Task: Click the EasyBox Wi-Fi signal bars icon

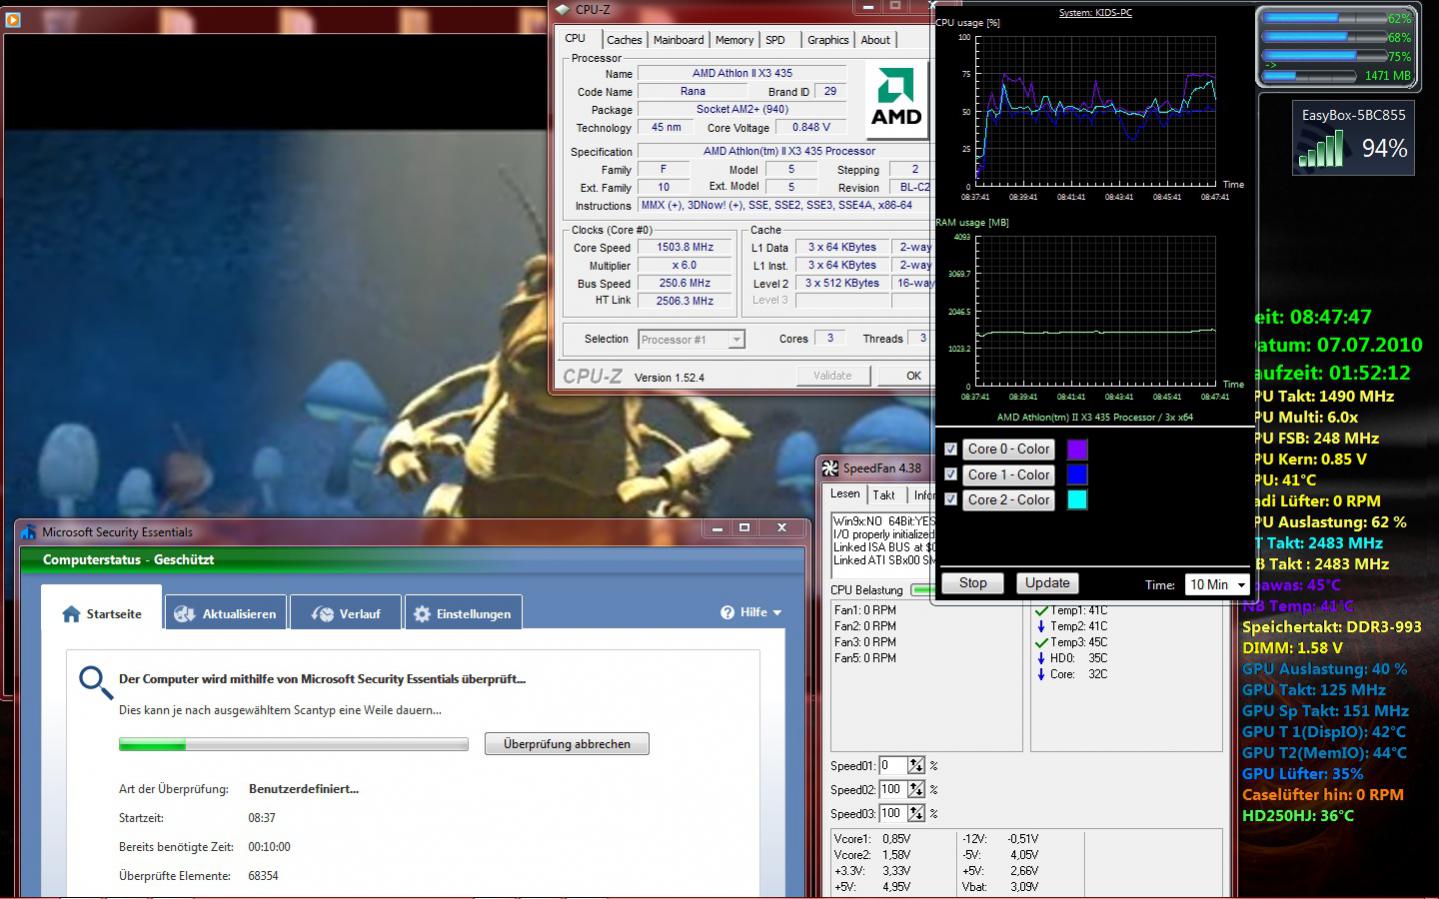Action: click(1322, 149)
